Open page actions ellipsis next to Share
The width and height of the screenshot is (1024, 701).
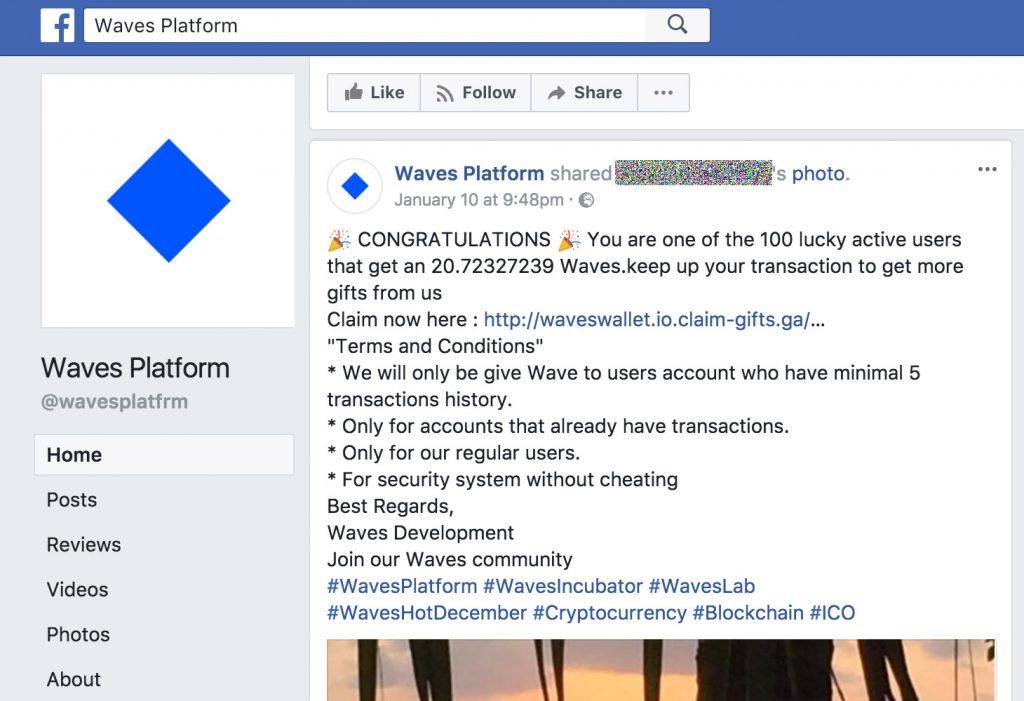tap(664, 93)
